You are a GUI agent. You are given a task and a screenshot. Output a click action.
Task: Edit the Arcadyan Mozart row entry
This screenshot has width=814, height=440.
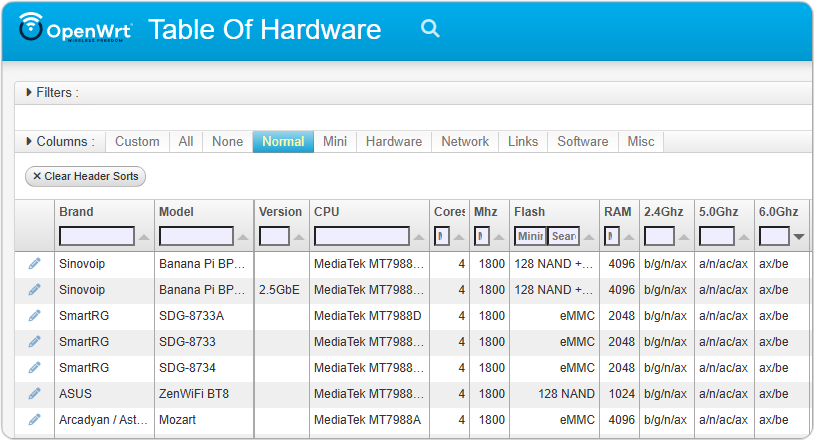[x=35, y=419]
